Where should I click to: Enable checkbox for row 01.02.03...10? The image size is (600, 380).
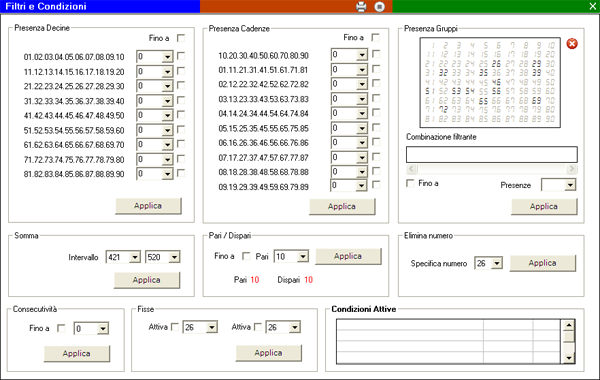(181, 56)
